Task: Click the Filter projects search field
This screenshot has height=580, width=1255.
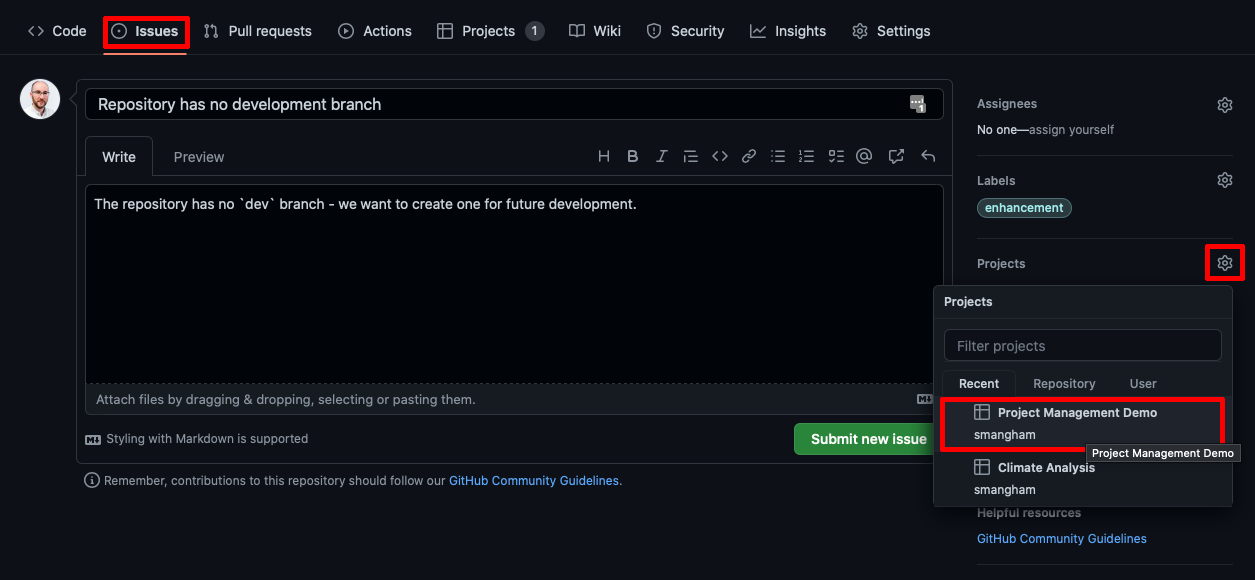Action: point(1082,346)
